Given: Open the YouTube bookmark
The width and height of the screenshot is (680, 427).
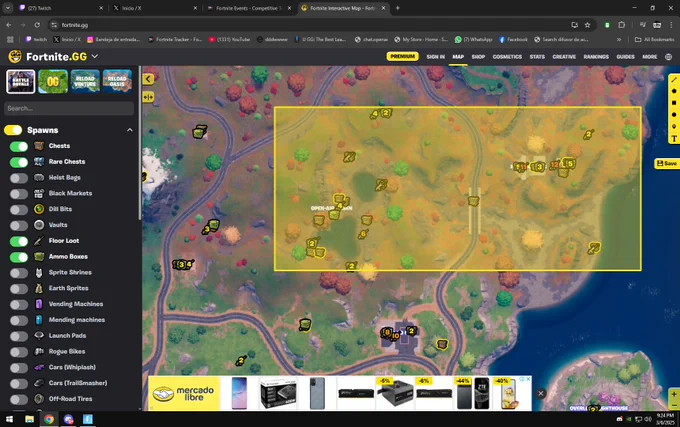Looking at the screenshot, I should coord(229,39).
